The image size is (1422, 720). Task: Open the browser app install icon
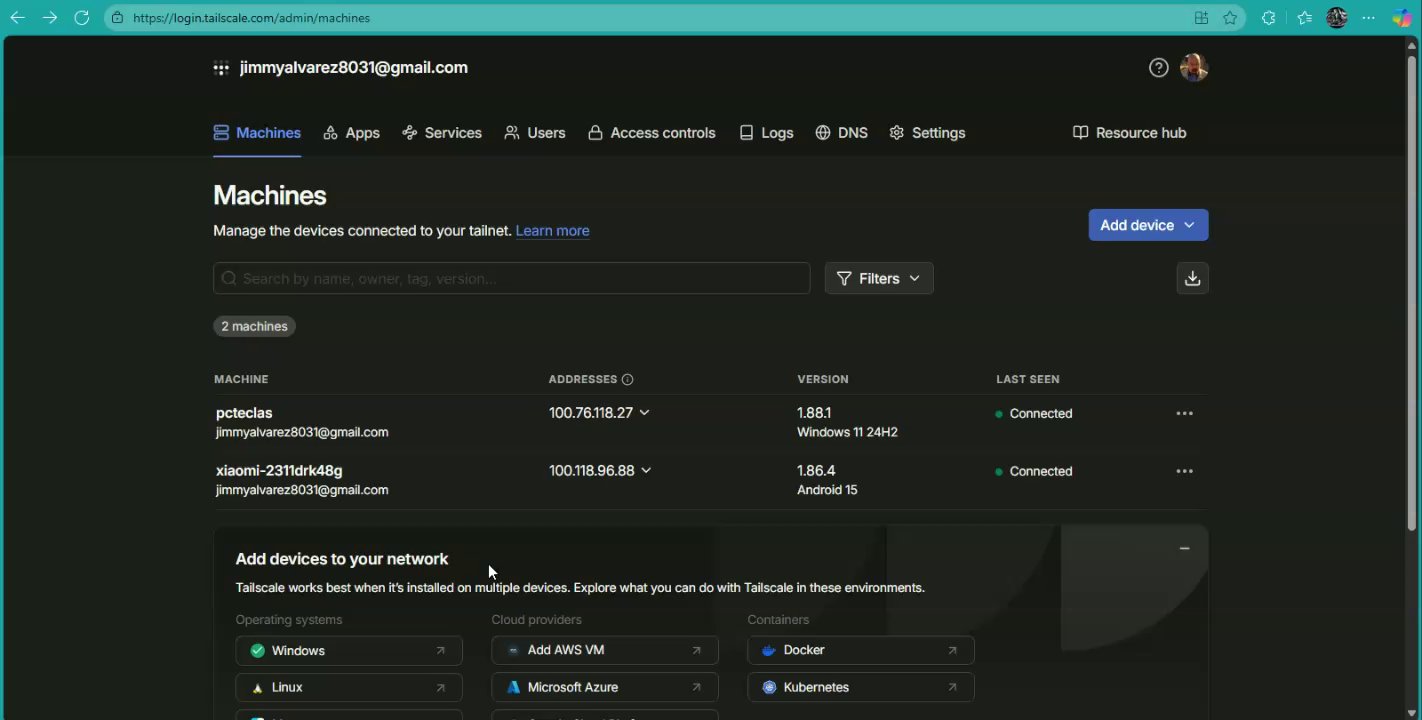click(1201, 18)
